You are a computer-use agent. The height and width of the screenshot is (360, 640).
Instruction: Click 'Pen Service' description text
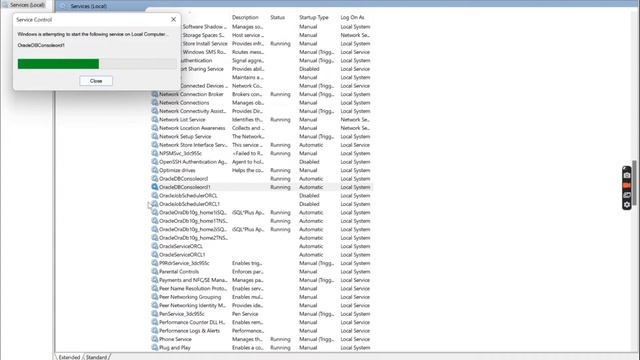pyautogui.click(x=245, y=314)
